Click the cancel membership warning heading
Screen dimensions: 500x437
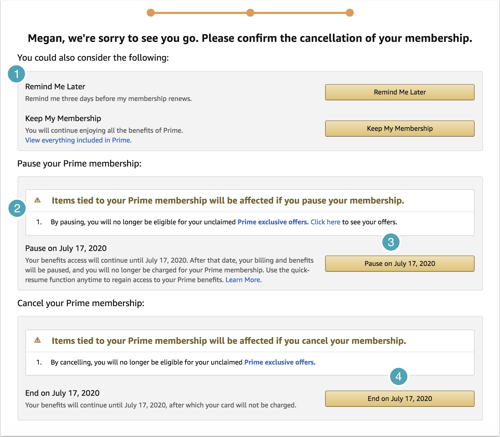tap(229, 341)
